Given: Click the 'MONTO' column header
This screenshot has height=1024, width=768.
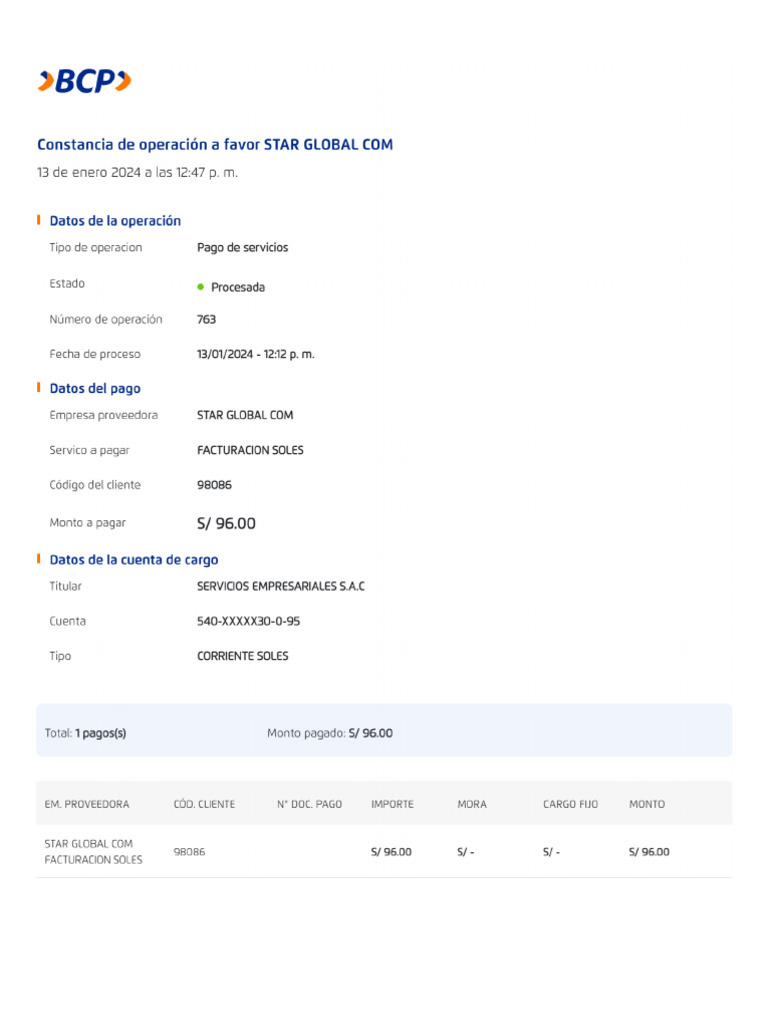Looking at the screenshot, I should coord(647,805).
